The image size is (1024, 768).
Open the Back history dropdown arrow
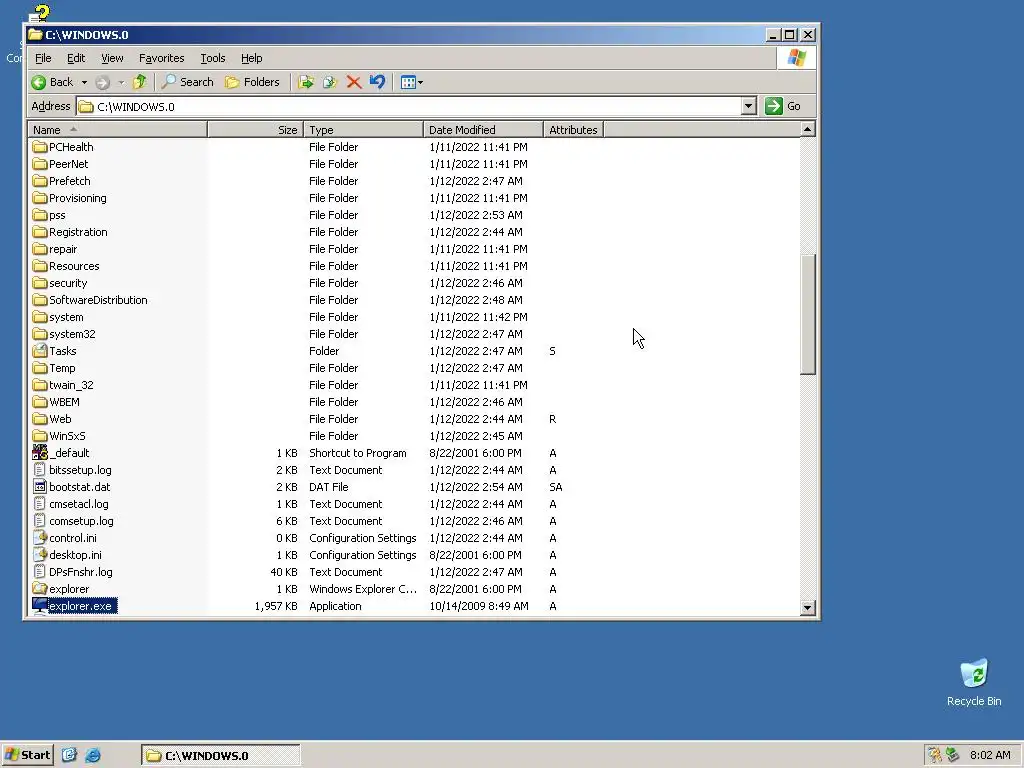click(84, 82)
